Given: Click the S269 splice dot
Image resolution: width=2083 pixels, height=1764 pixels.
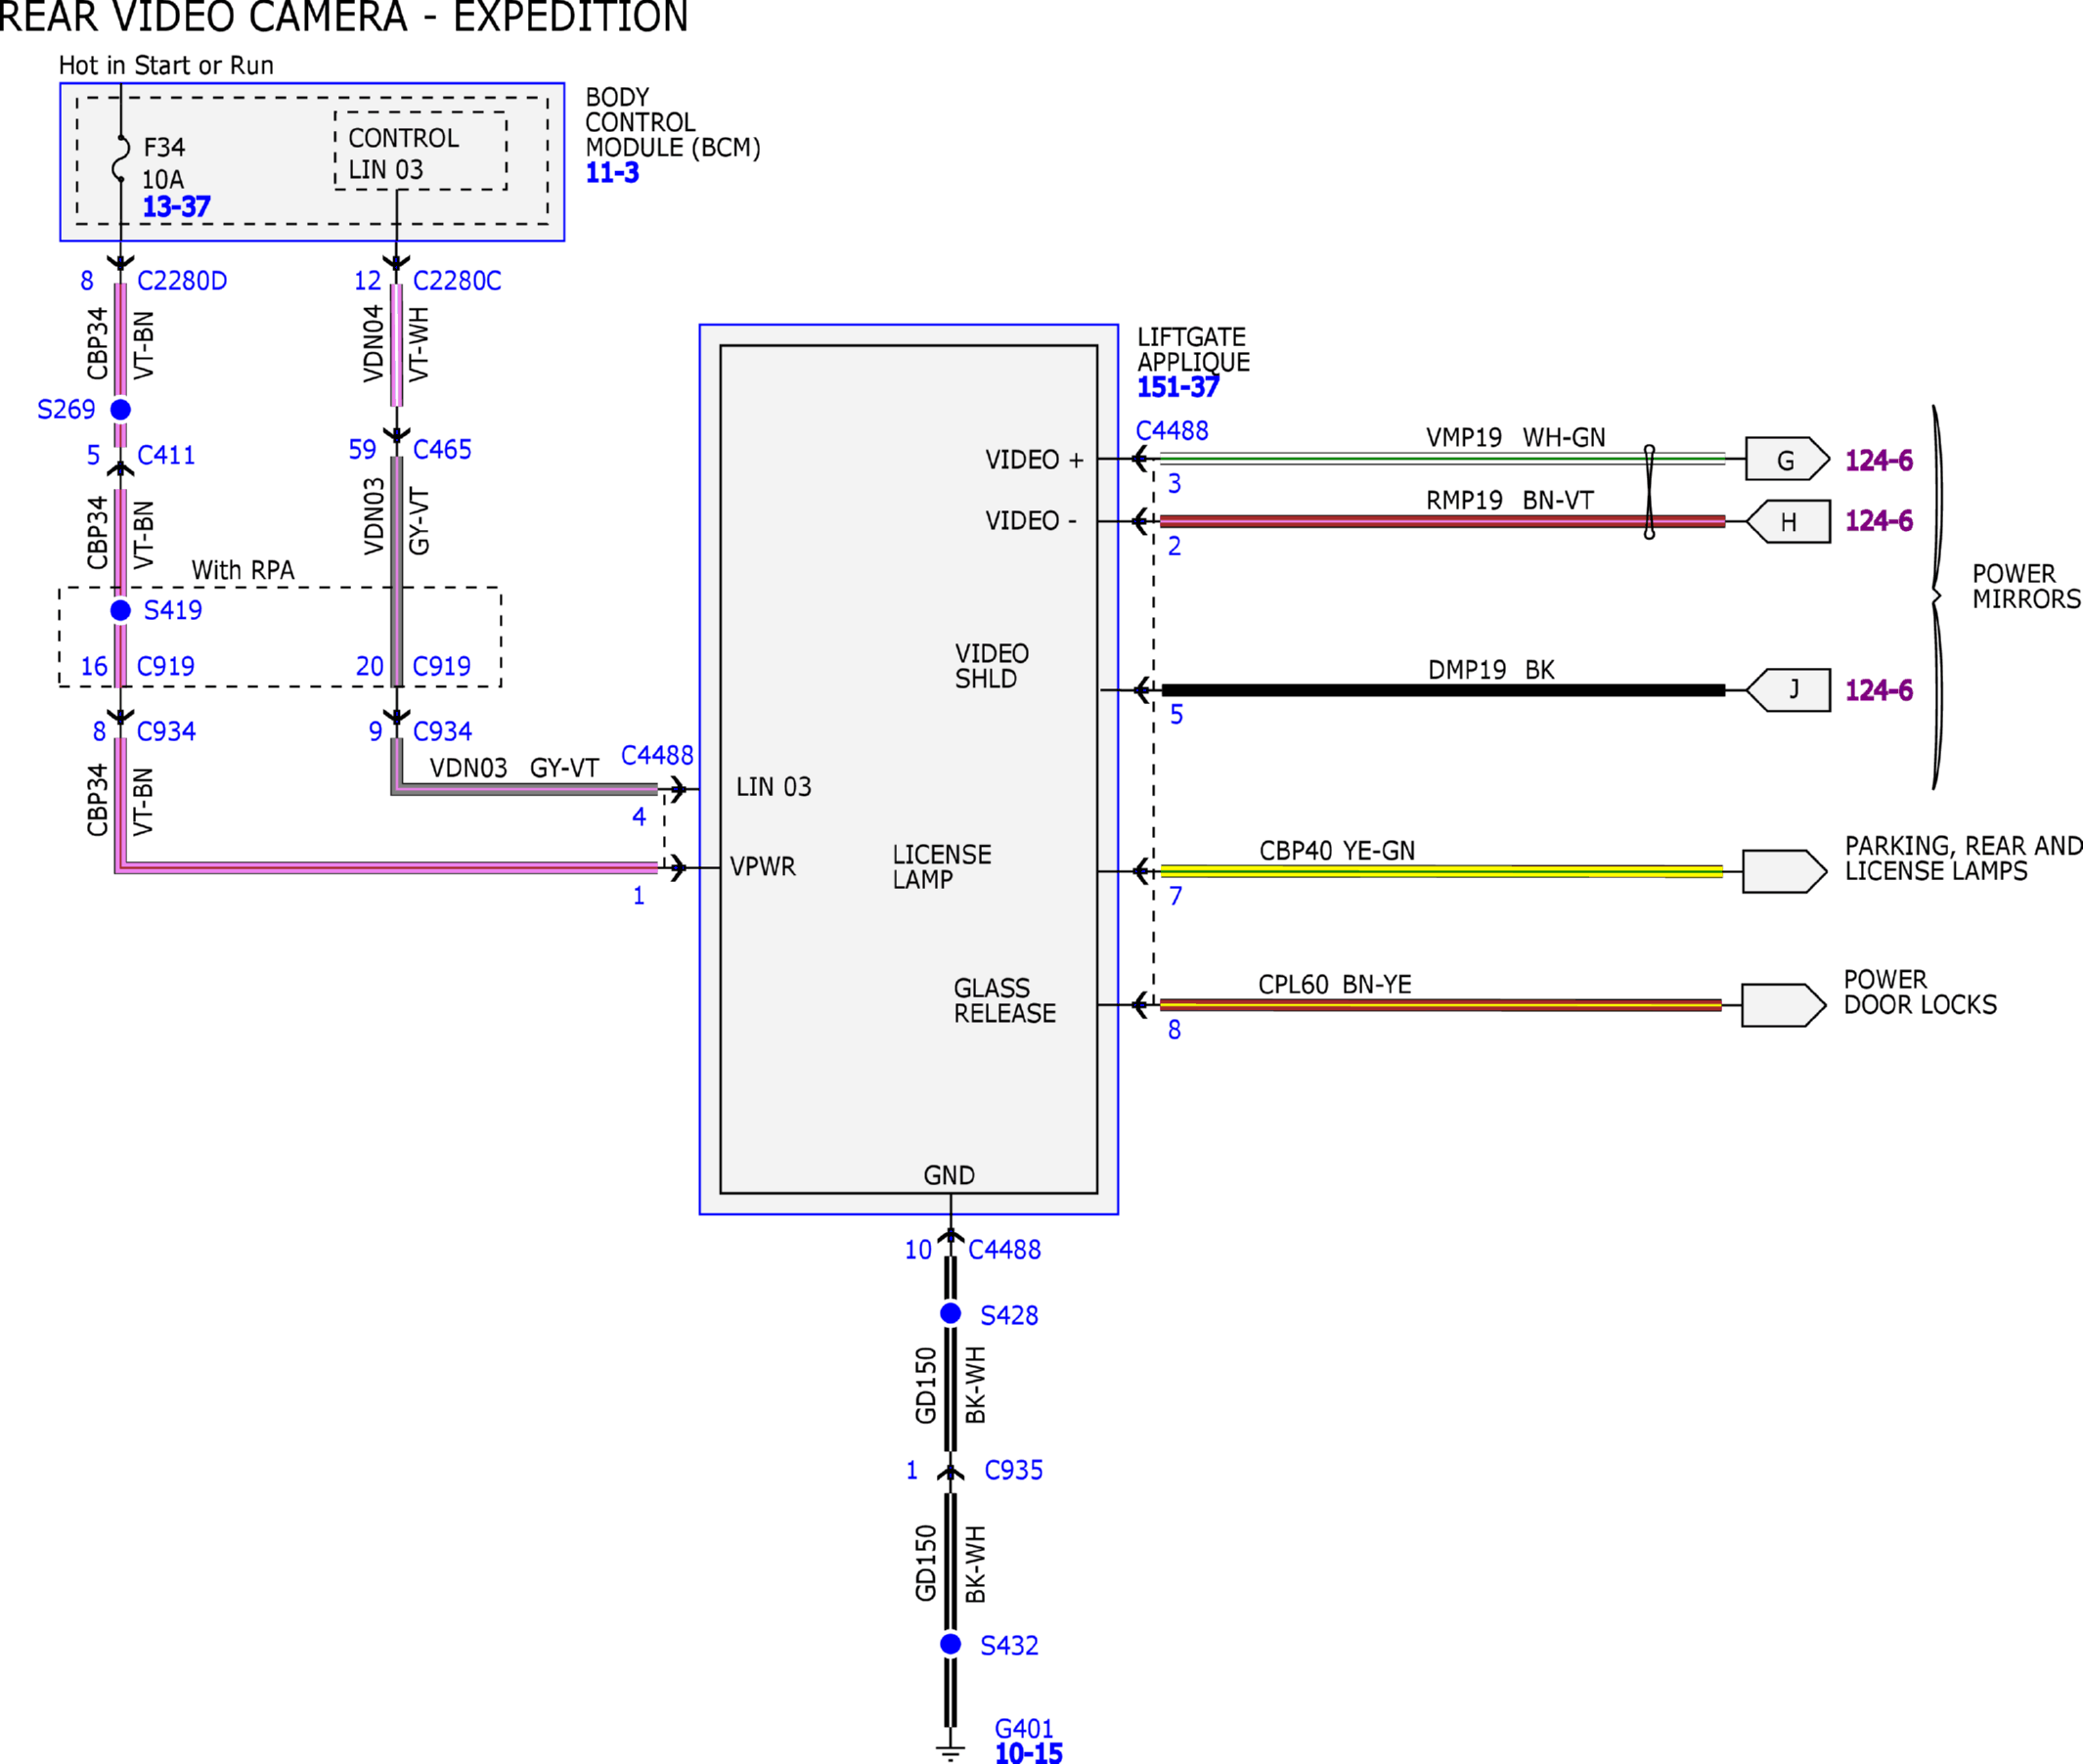Looking at the screenshot, I should (121, 409).
